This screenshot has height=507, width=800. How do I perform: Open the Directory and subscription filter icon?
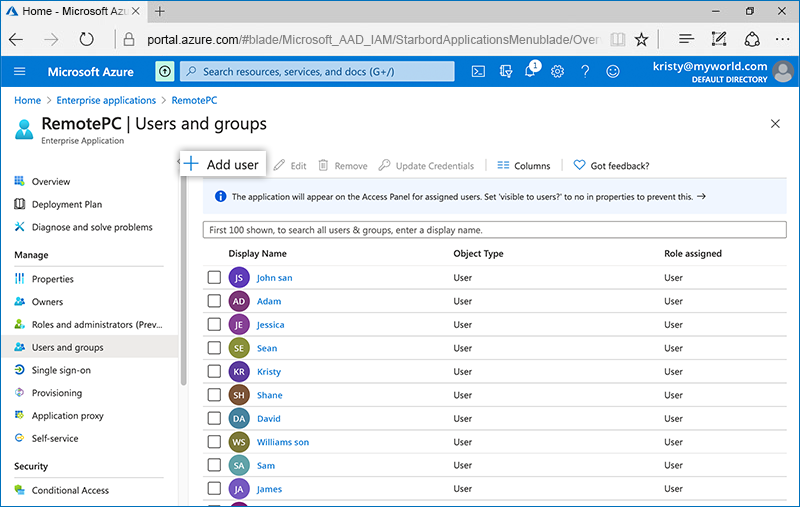pyautogui.click(x=506, y=71)
